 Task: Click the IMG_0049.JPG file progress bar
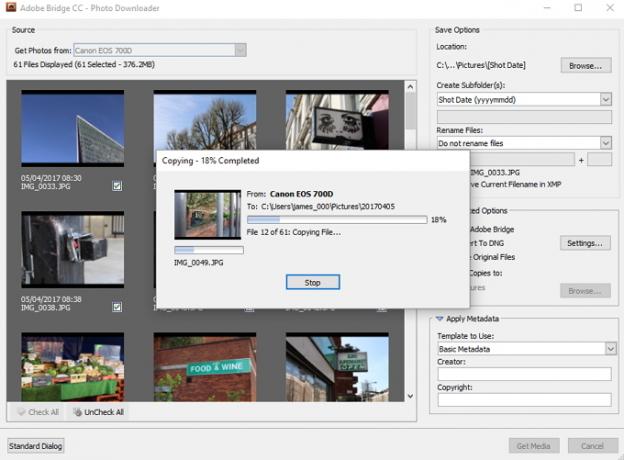pyautogui.click(x=209, y=250)
